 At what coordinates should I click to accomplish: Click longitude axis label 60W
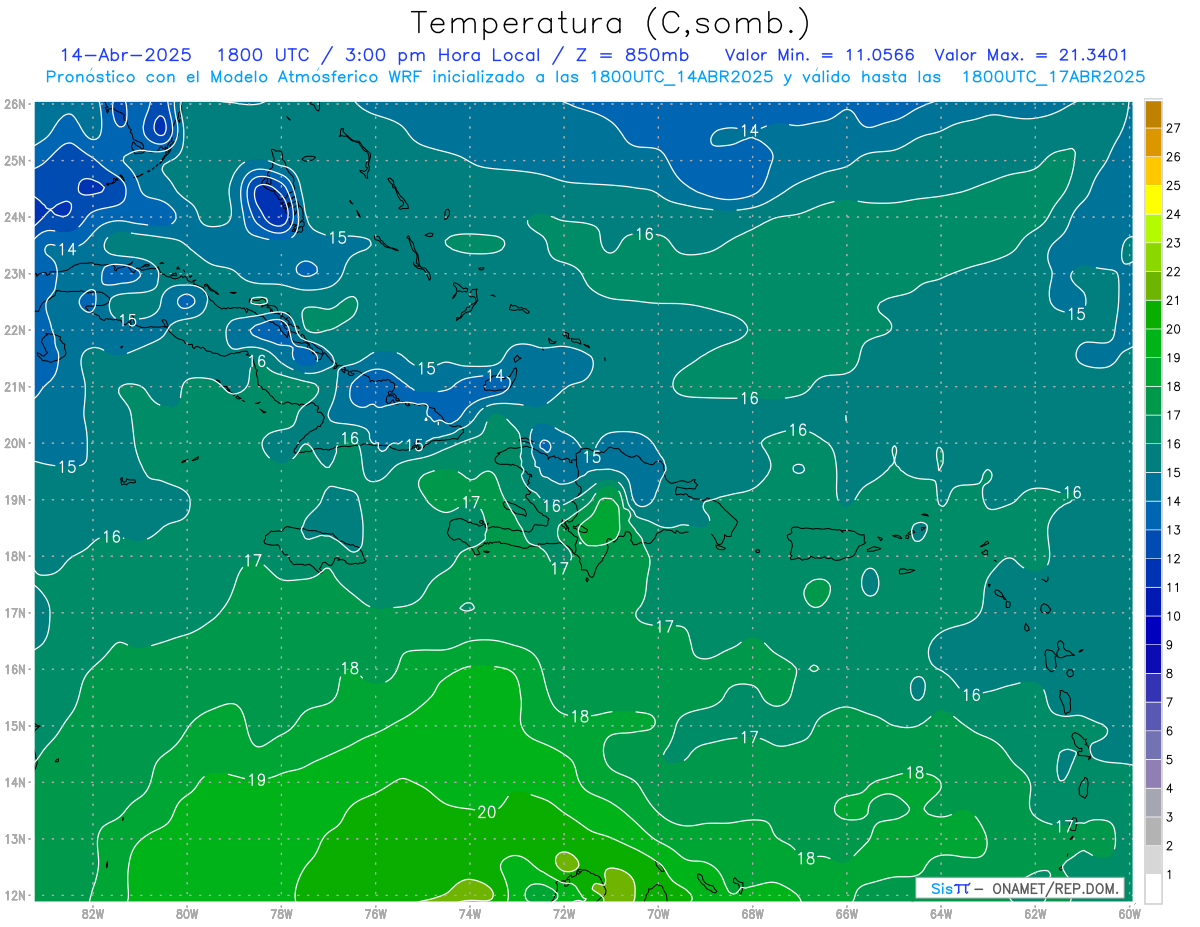tap(1129, 913)
